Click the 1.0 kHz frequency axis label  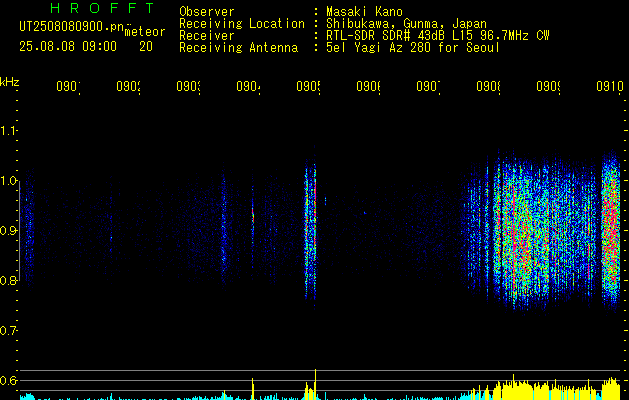click(x=9, y=181)
